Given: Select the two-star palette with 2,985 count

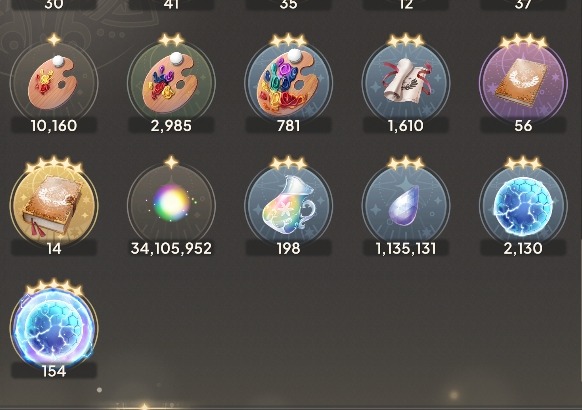Looking at the screenshot, I should click(x=171, y=83).
